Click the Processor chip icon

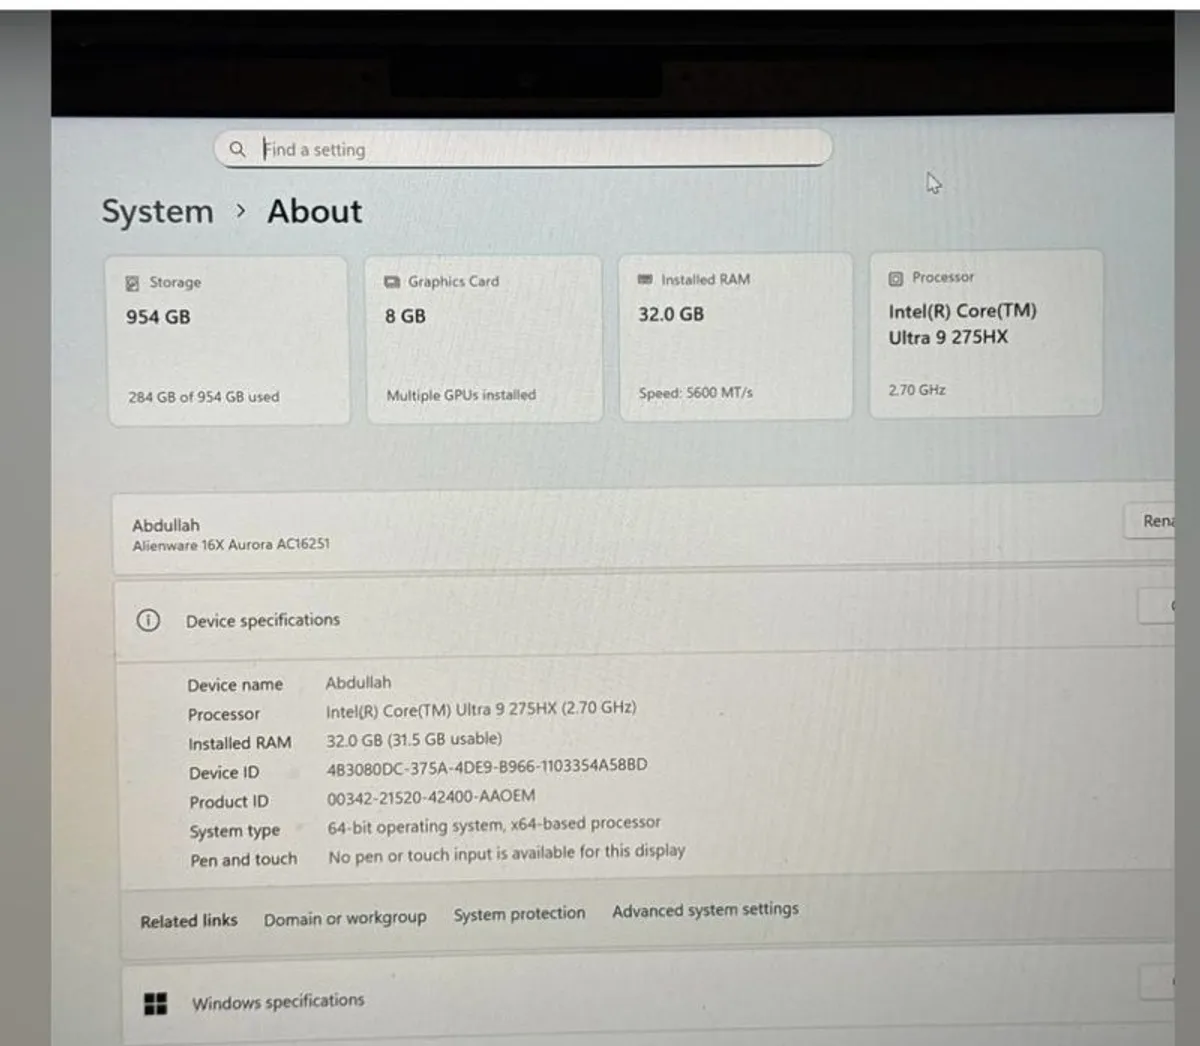pyautogui.click(x=896, y=278)
